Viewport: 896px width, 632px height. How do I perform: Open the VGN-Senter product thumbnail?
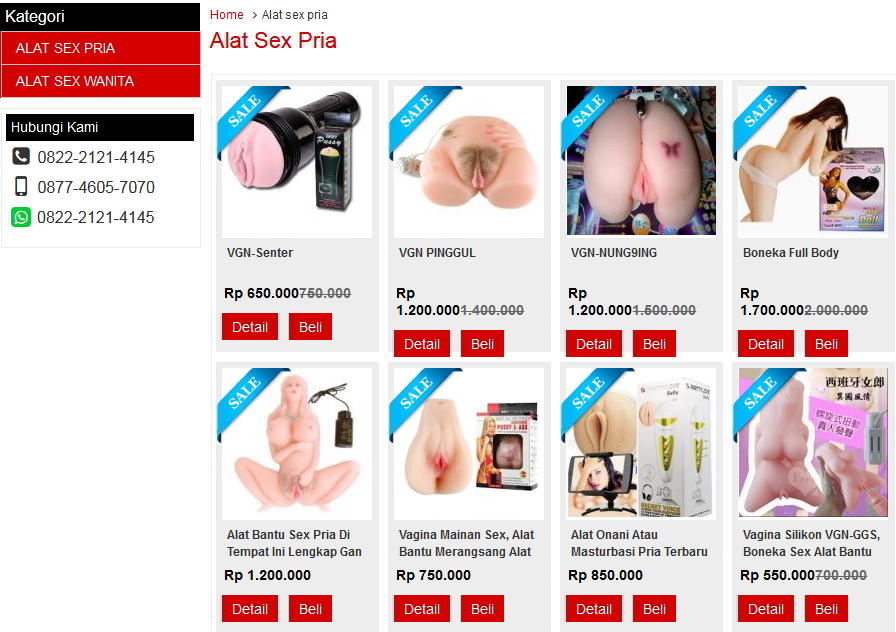[x=297, y=162]
